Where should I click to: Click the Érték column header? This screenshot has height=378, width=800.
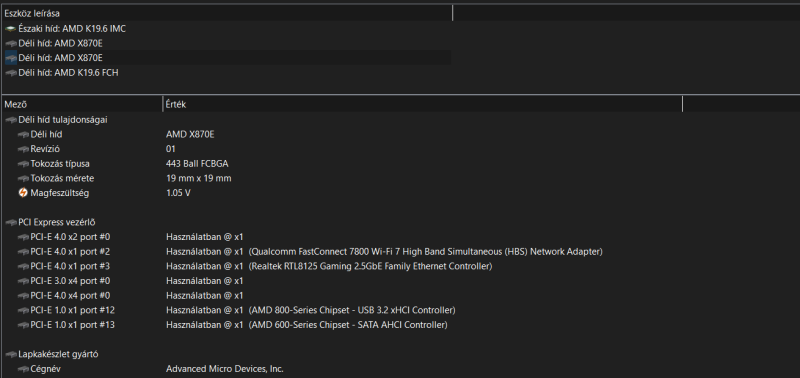pyautogui.click(x=422, y=105)
